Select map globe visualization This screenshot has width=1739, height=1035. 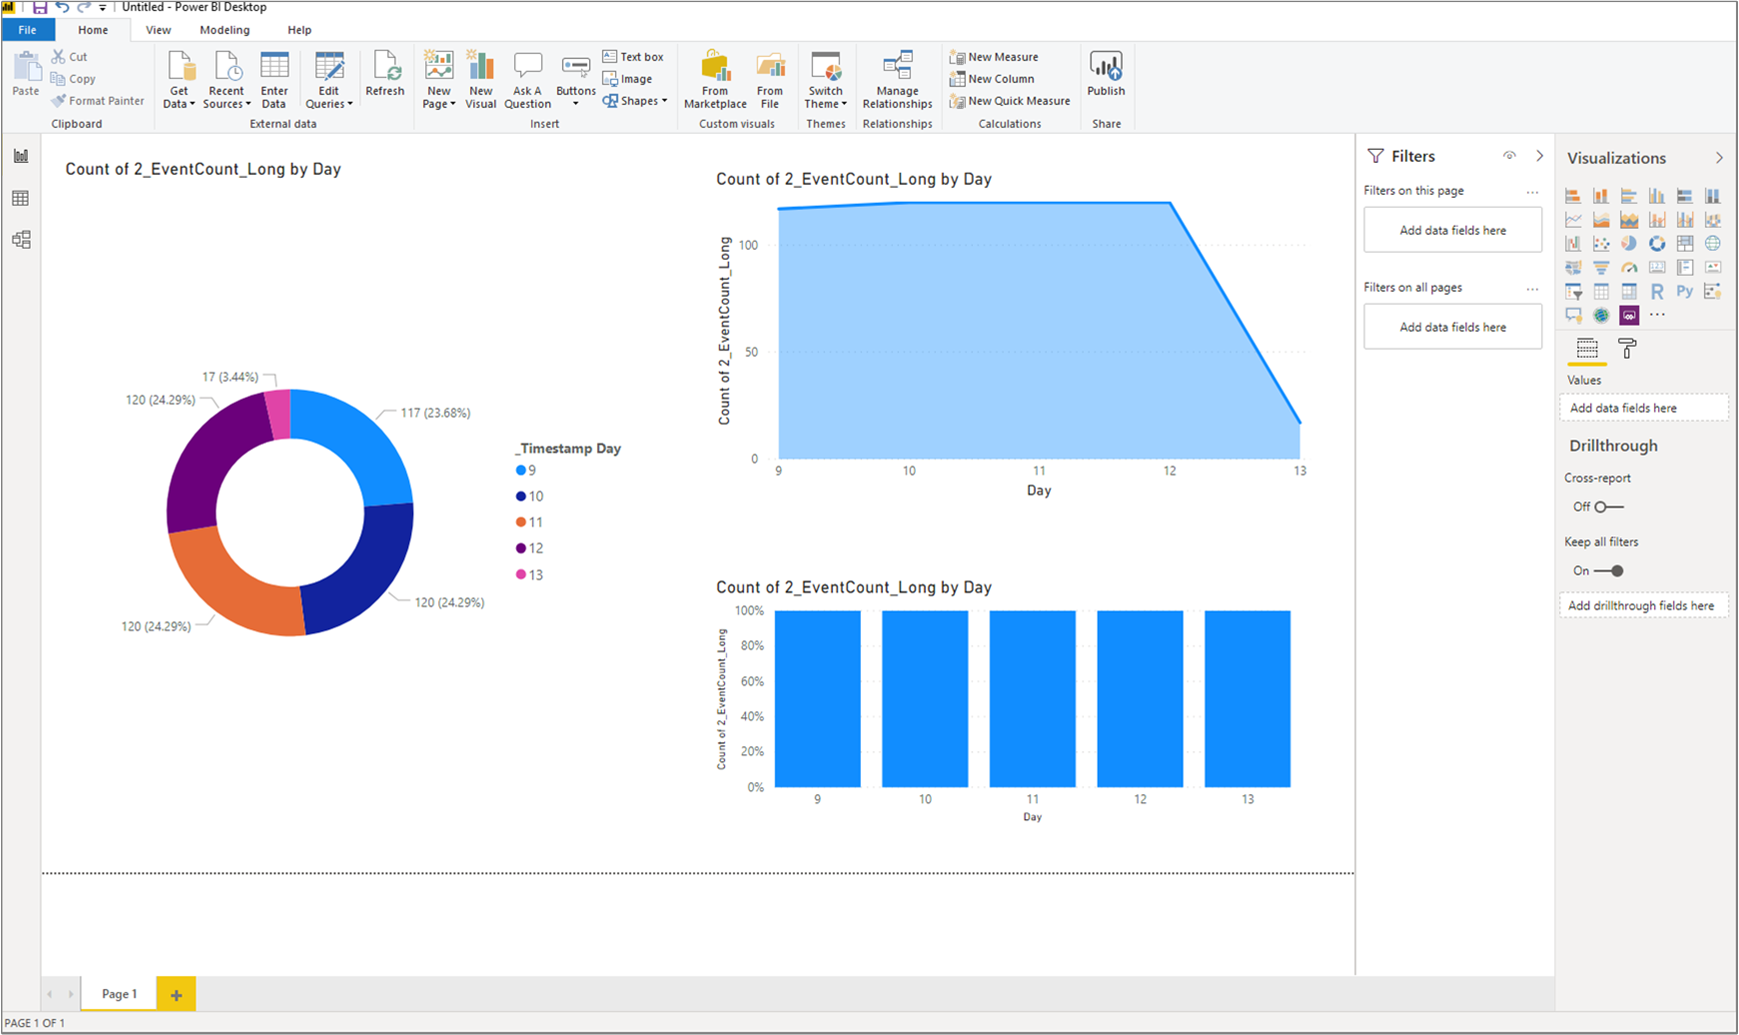point(1713,243)
